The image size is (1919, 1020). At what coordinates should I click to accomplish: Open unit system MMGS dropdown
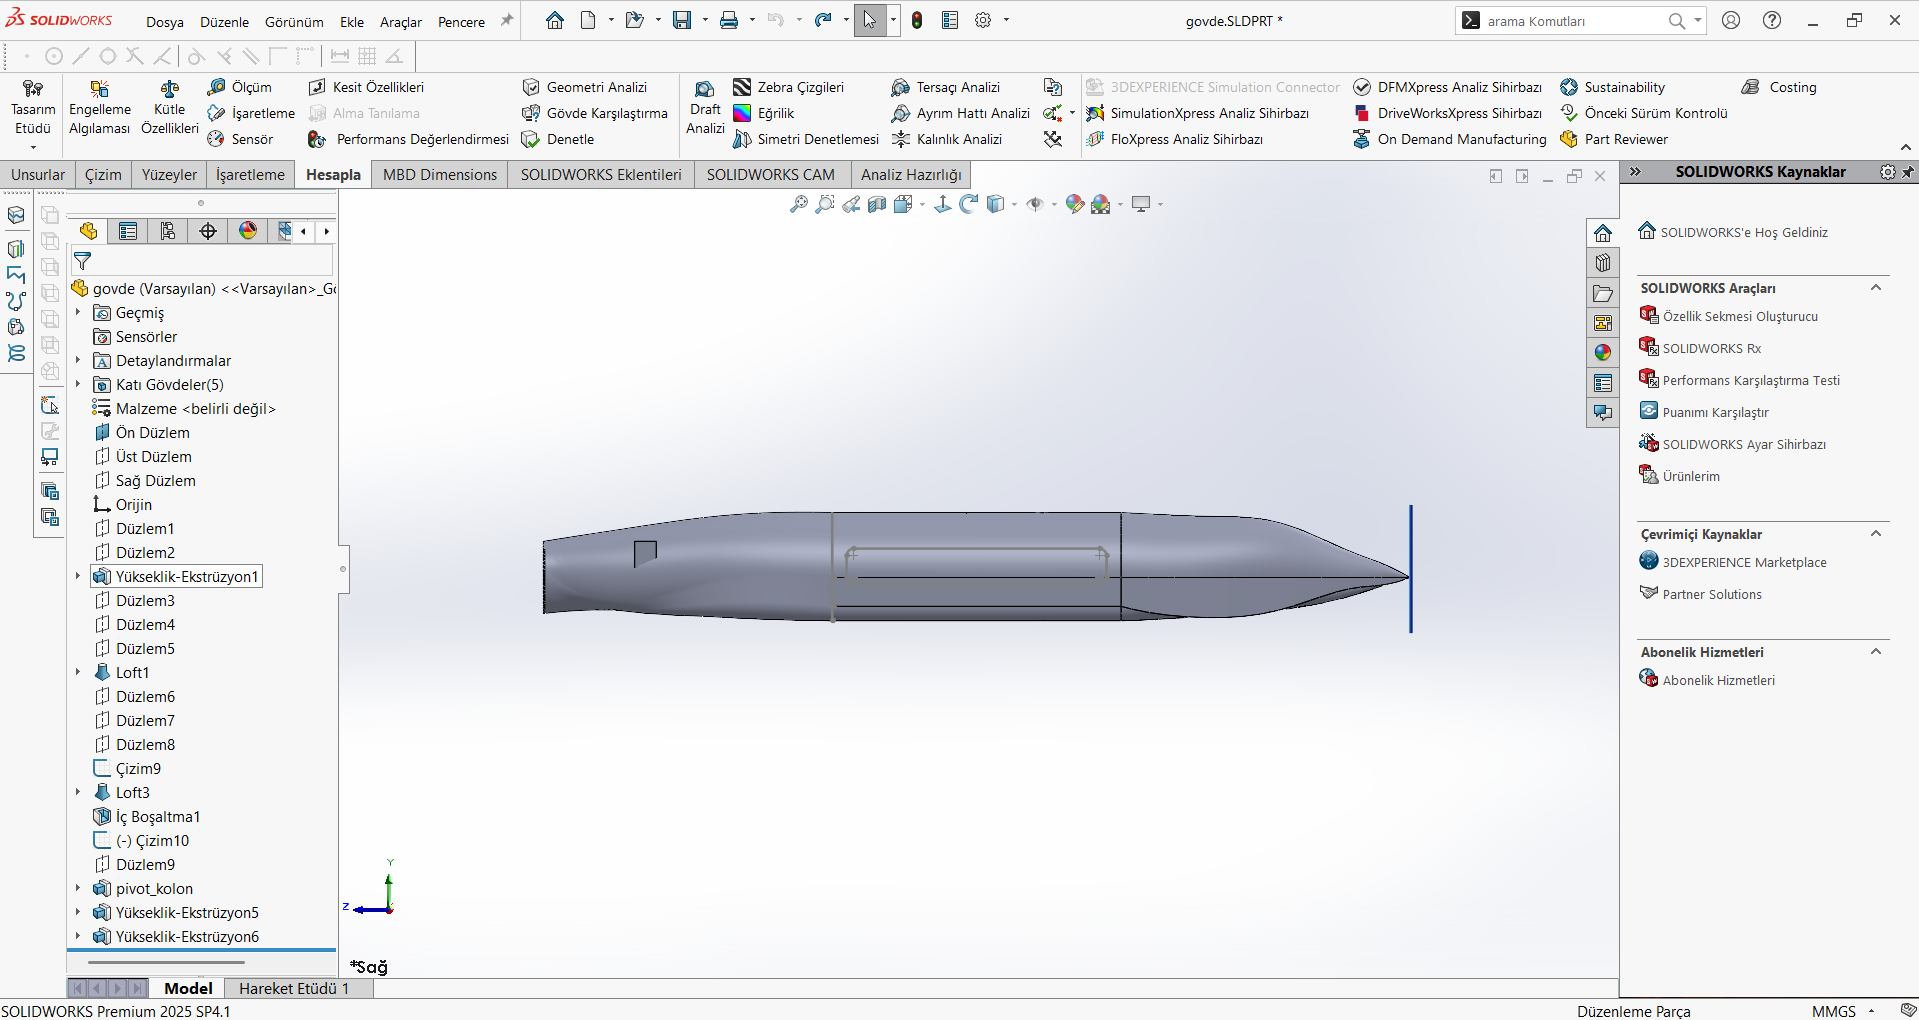[x=1871, y=1011]
